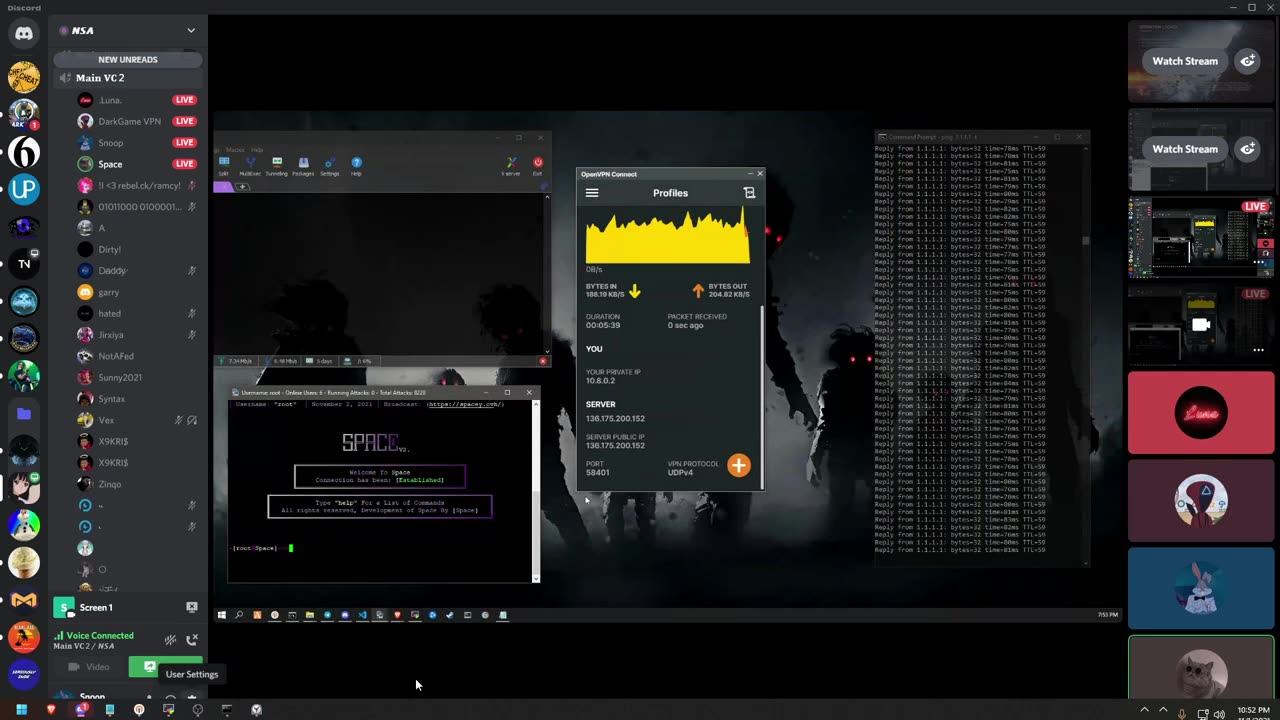Watch the first stream preview
Screen dimensions: 1280x720
click(x=1185, y=61)
